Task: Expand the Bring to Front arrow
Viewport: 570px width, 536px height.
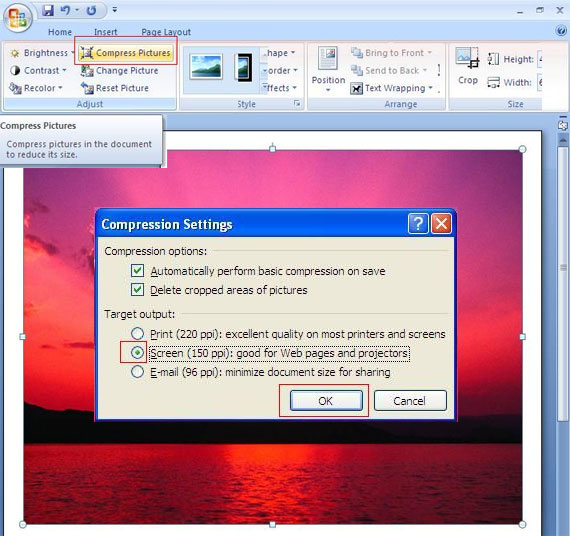Action: tap(429, 53)
